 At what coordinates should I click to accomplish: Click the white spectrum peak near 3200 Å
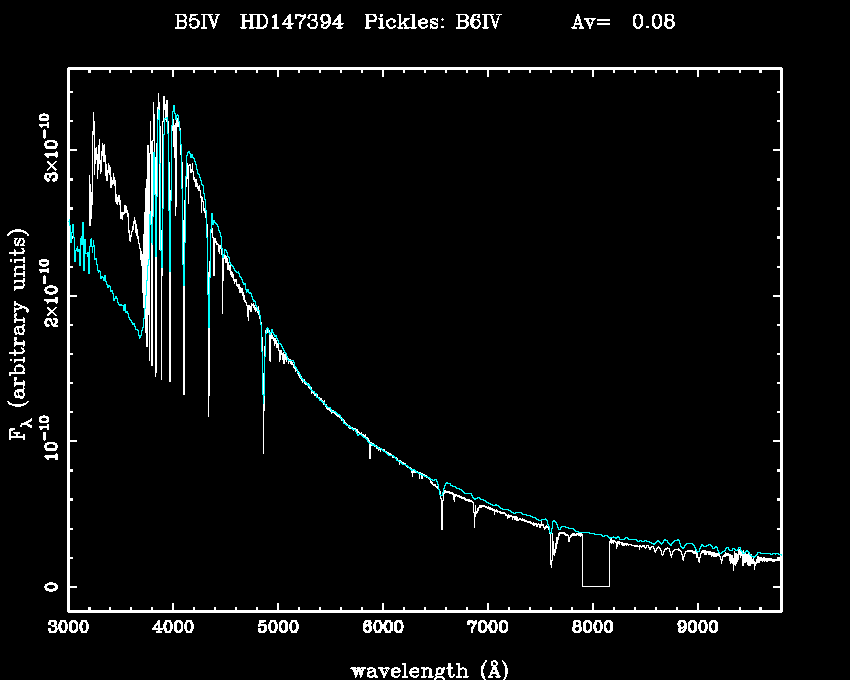(93, 116)
